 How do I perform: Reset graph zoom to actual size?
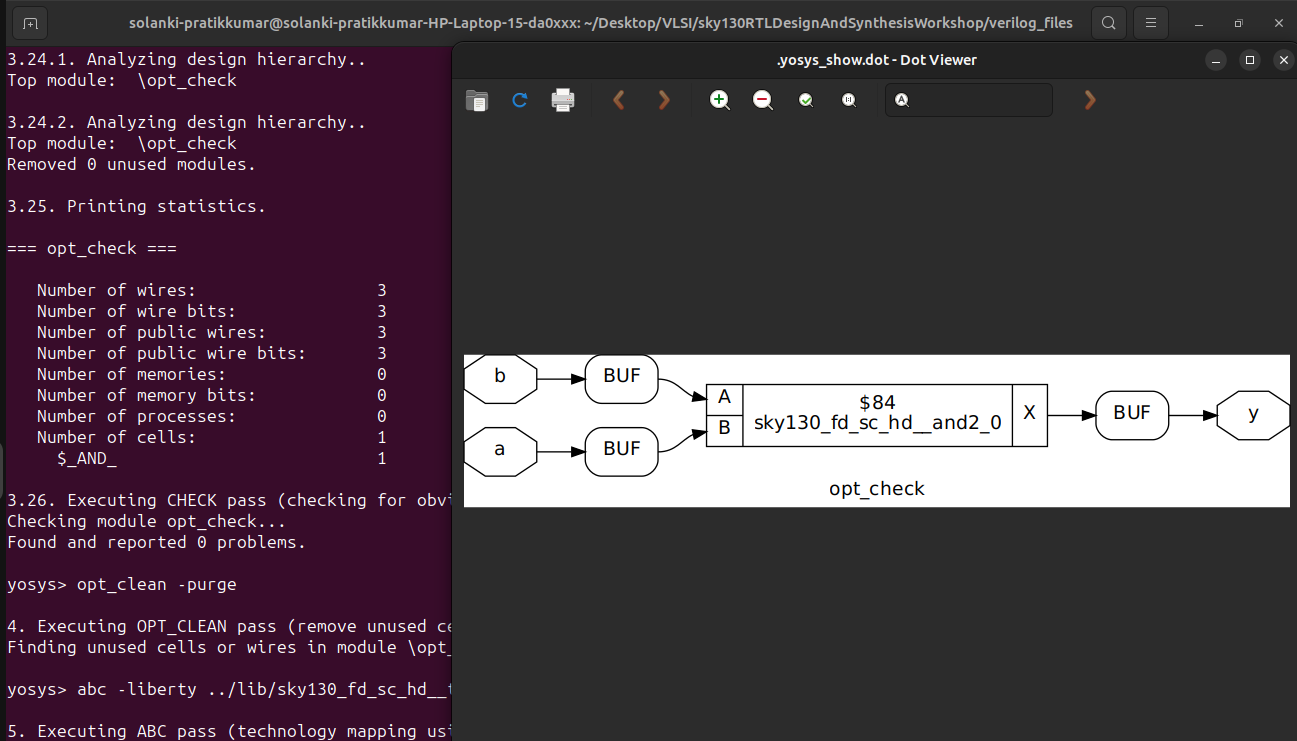[x=849, y=100]
